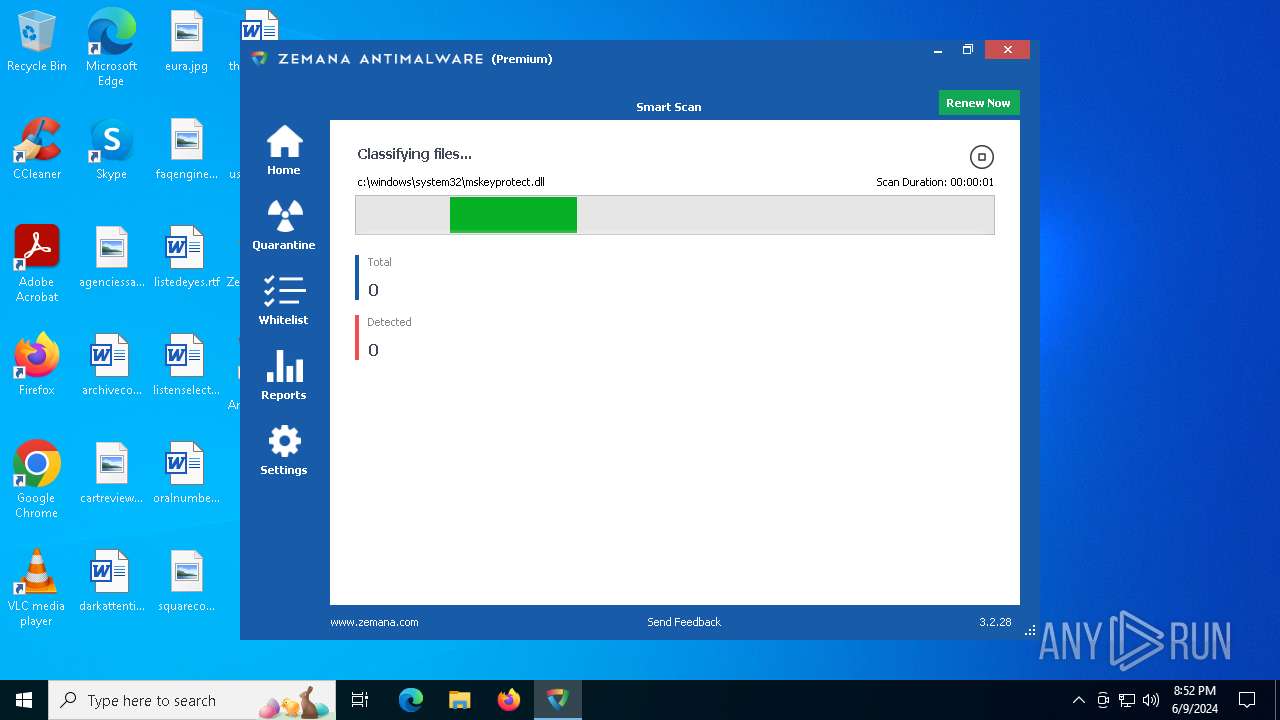The image size is (1280, 720).
Task: Select the Google Chrome desktop shortcut
Action: pos(37,479)
